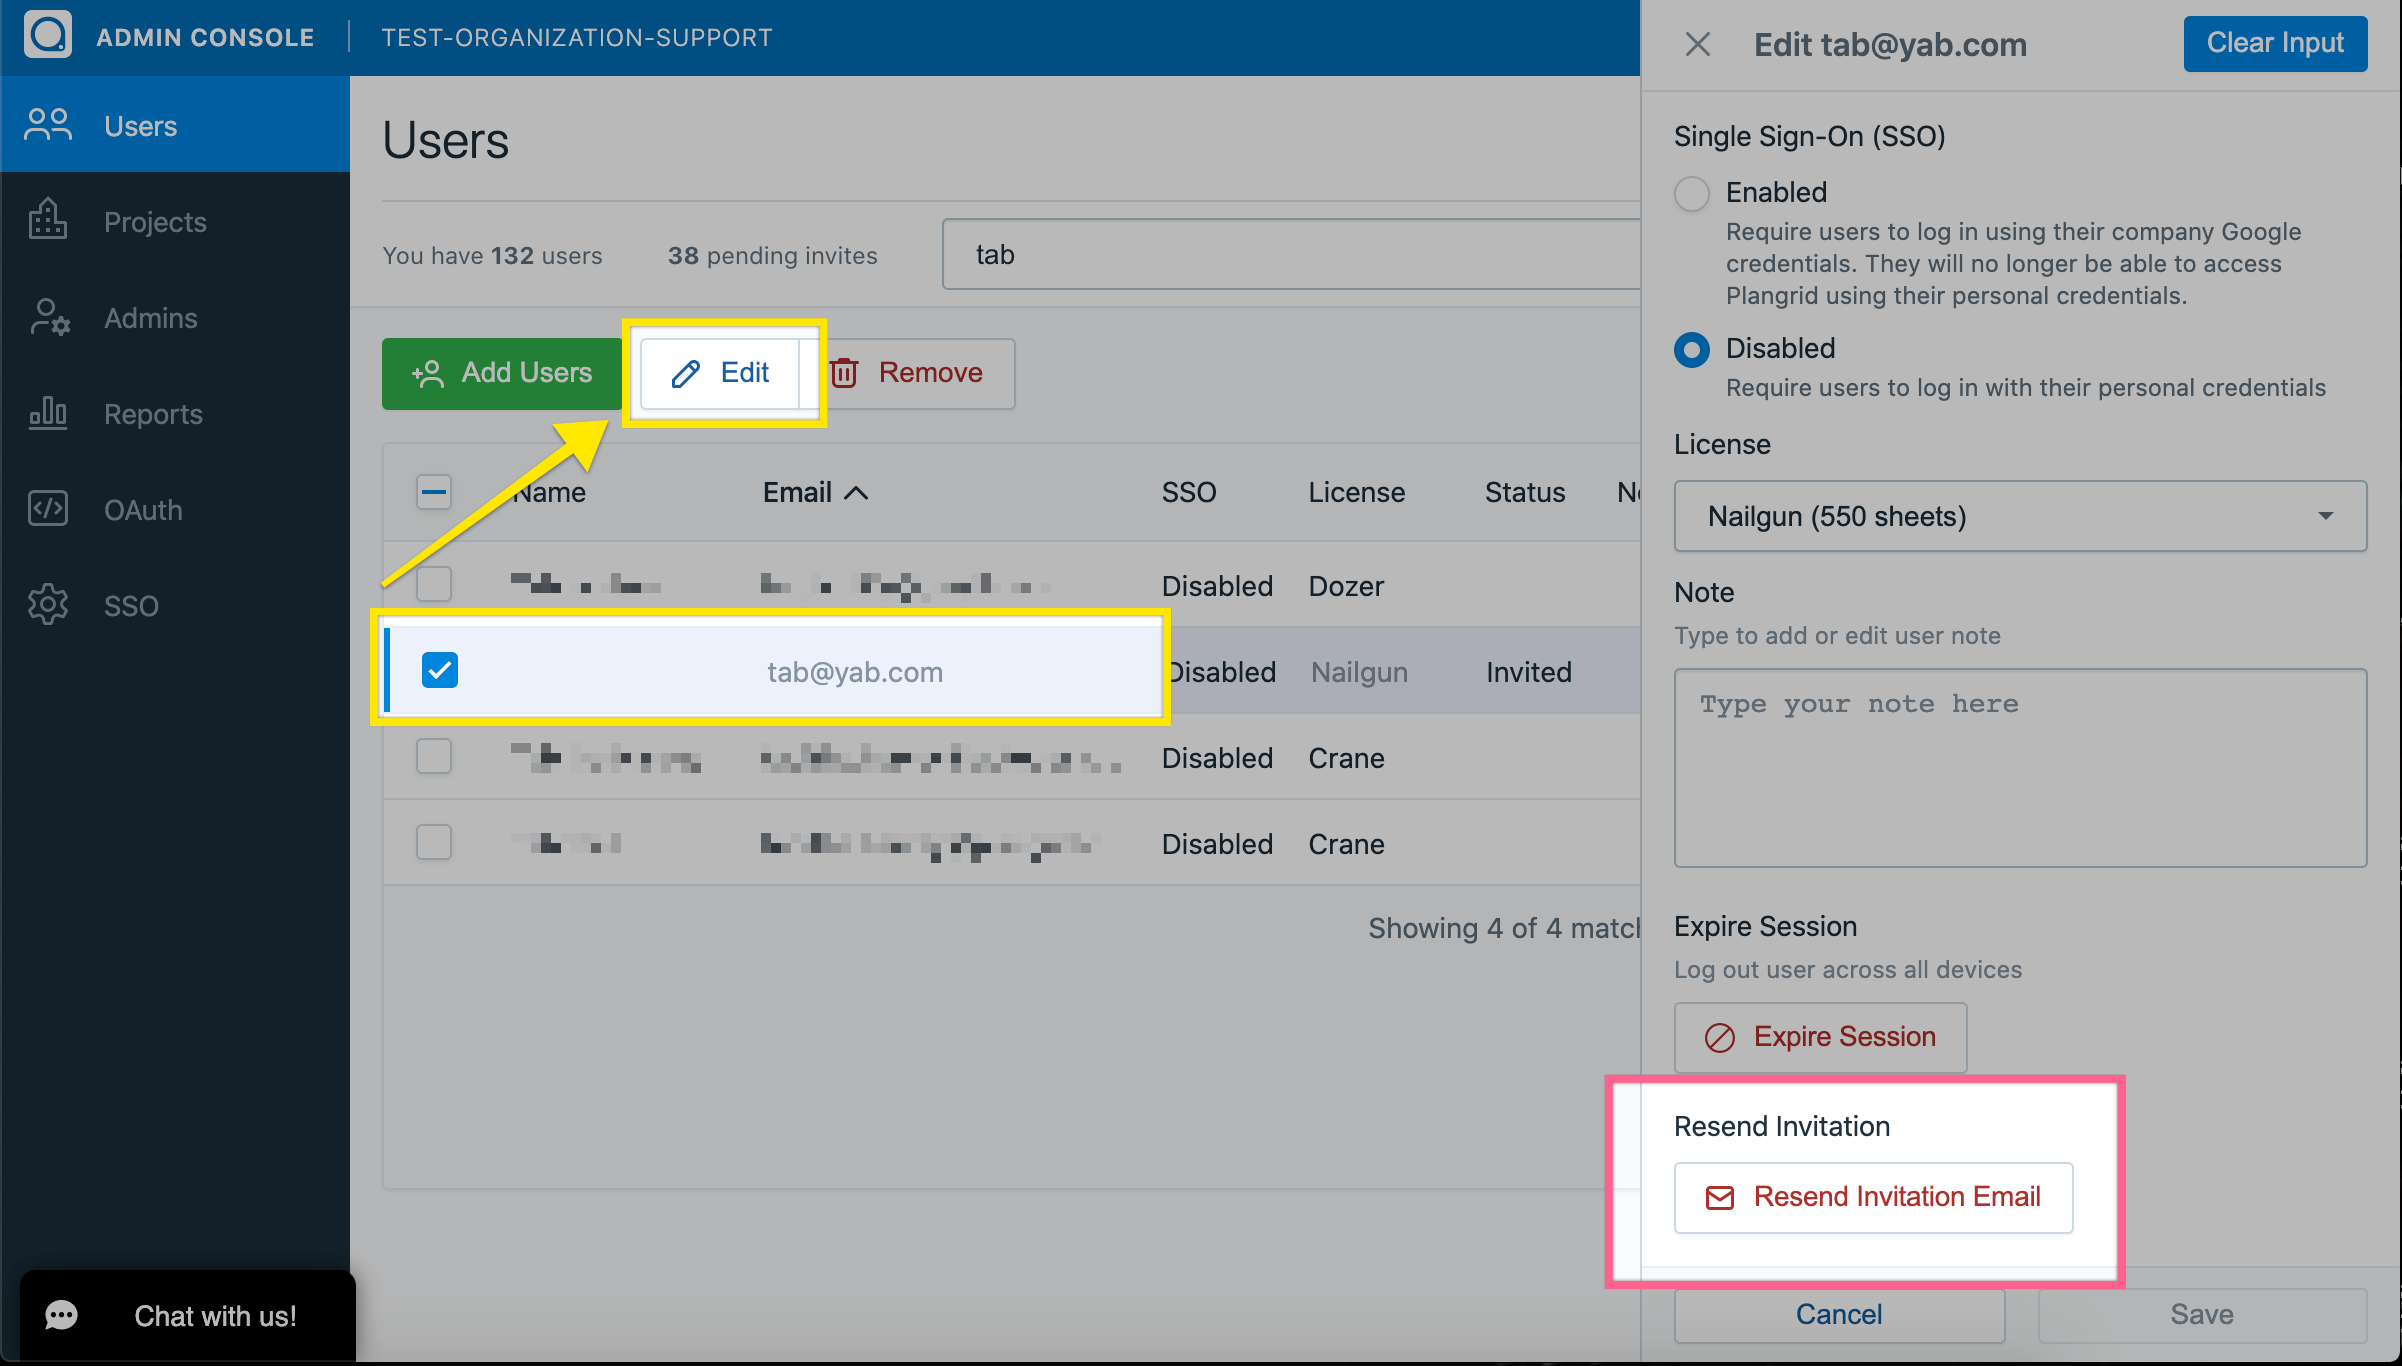Select the Users menu item

pyautogui.click(x=175, y=124)
